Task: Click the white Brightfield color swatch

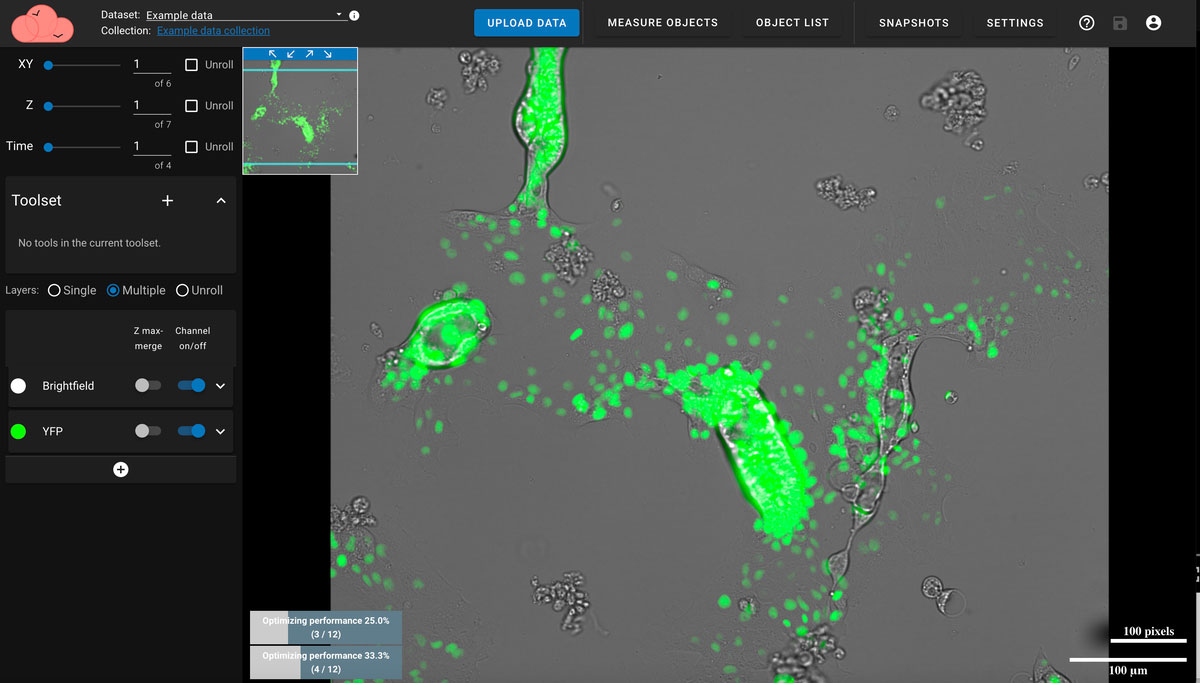Action: [18, 386]
